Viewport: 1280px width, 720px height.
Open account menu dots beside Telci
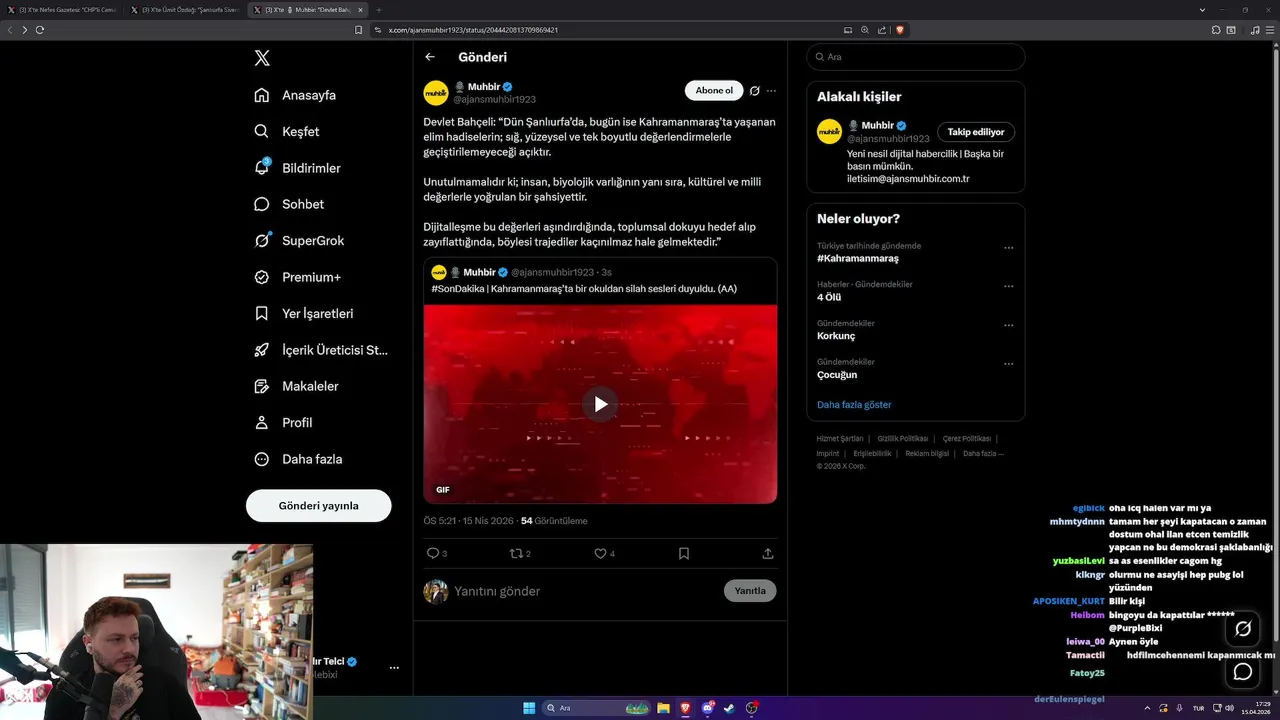pyautogui.click(x=394, y=667)
